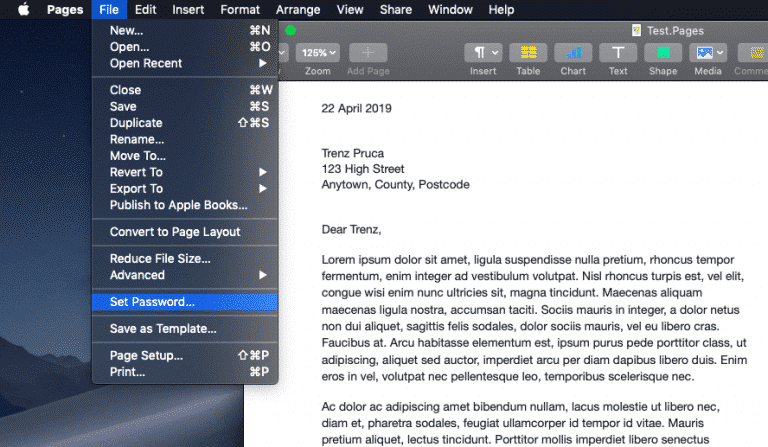Image resolution: width=768 pixels, height=447 pixels.
Task: Expand the Open Recent submenu
Action: point(185,63)
